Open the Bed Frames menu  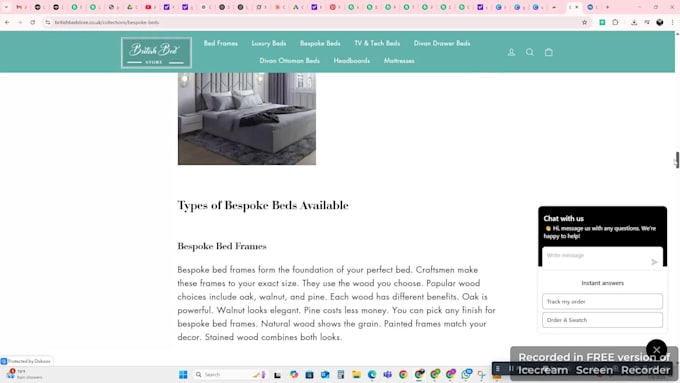[x=221, y=43]
